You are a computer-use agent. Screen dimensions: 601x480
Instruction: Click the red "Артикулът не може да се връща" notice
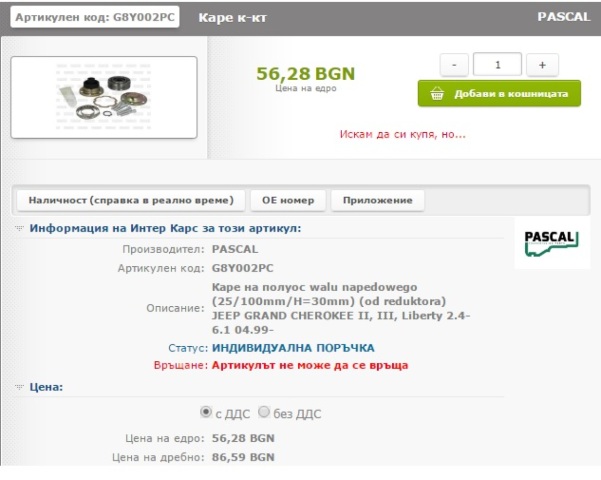coord(310,365)
